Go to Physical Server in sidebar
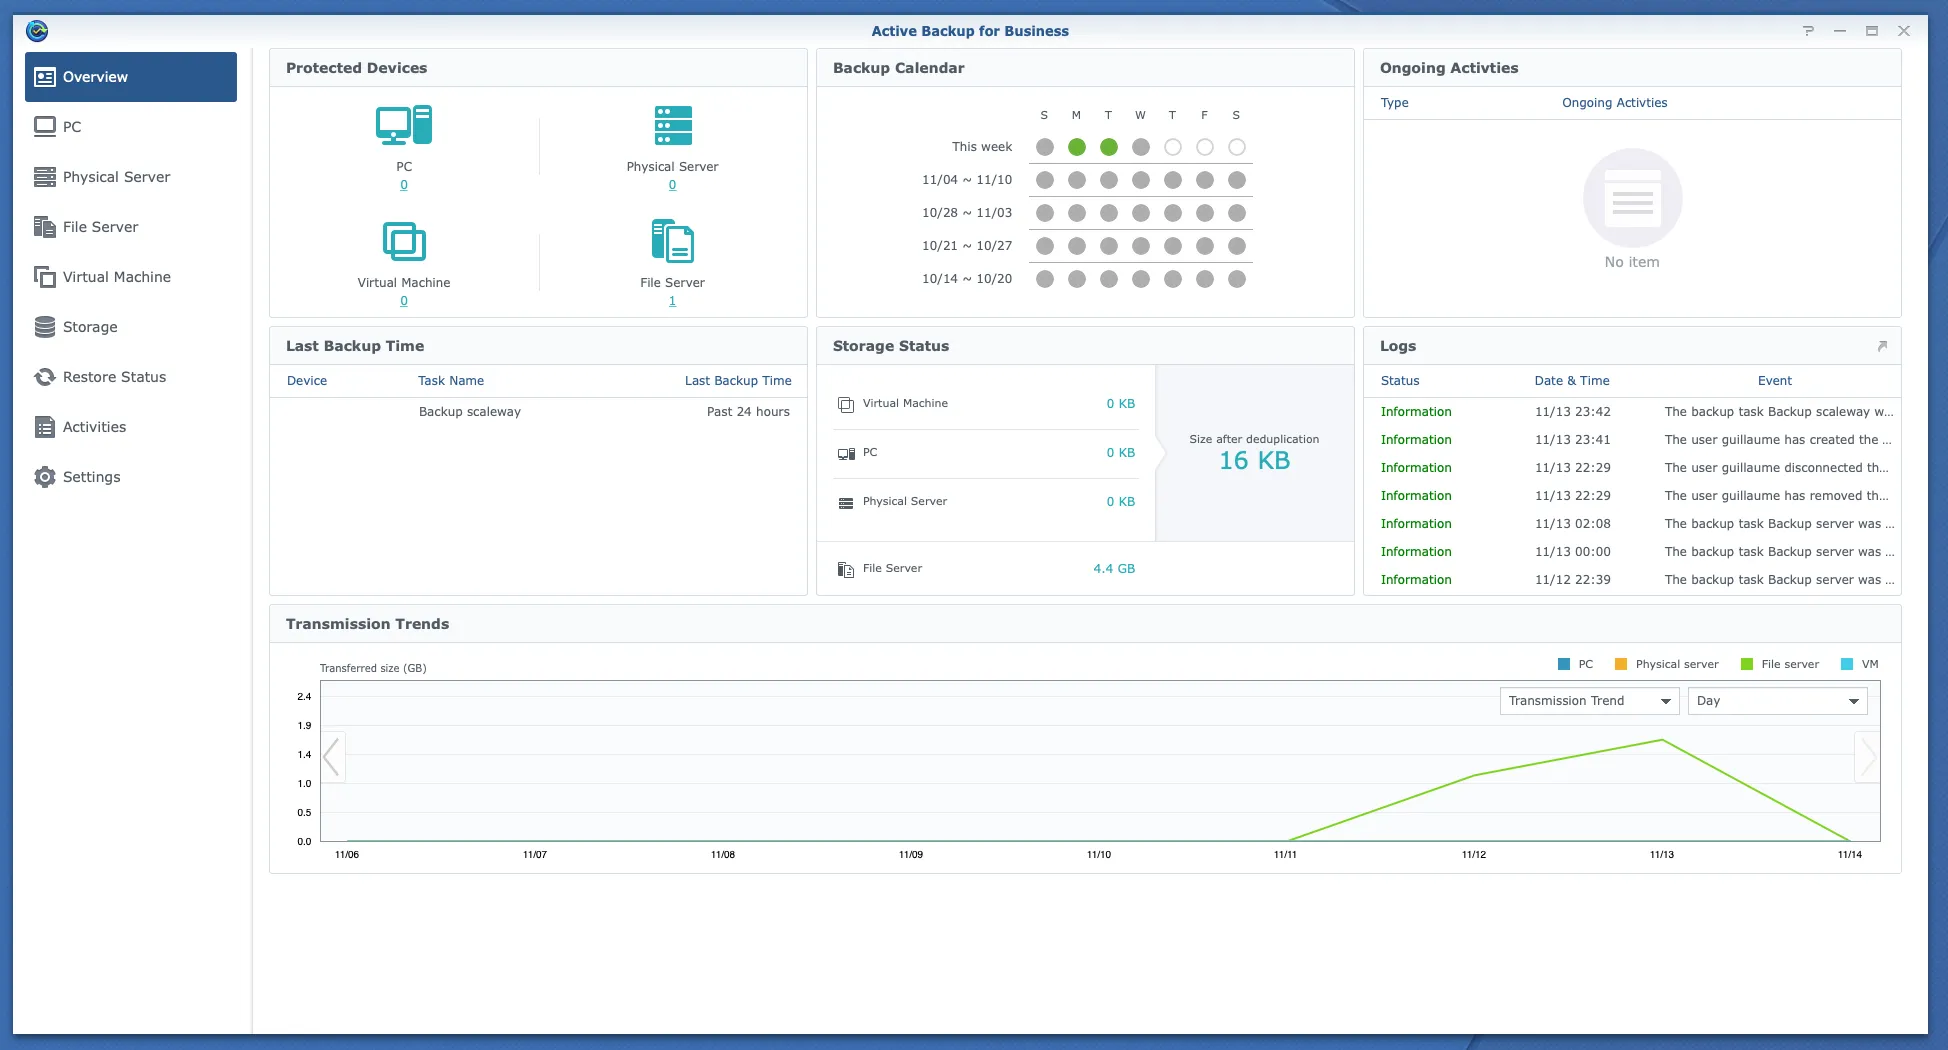1948x1050 pixels. click(x=131, y=177)
